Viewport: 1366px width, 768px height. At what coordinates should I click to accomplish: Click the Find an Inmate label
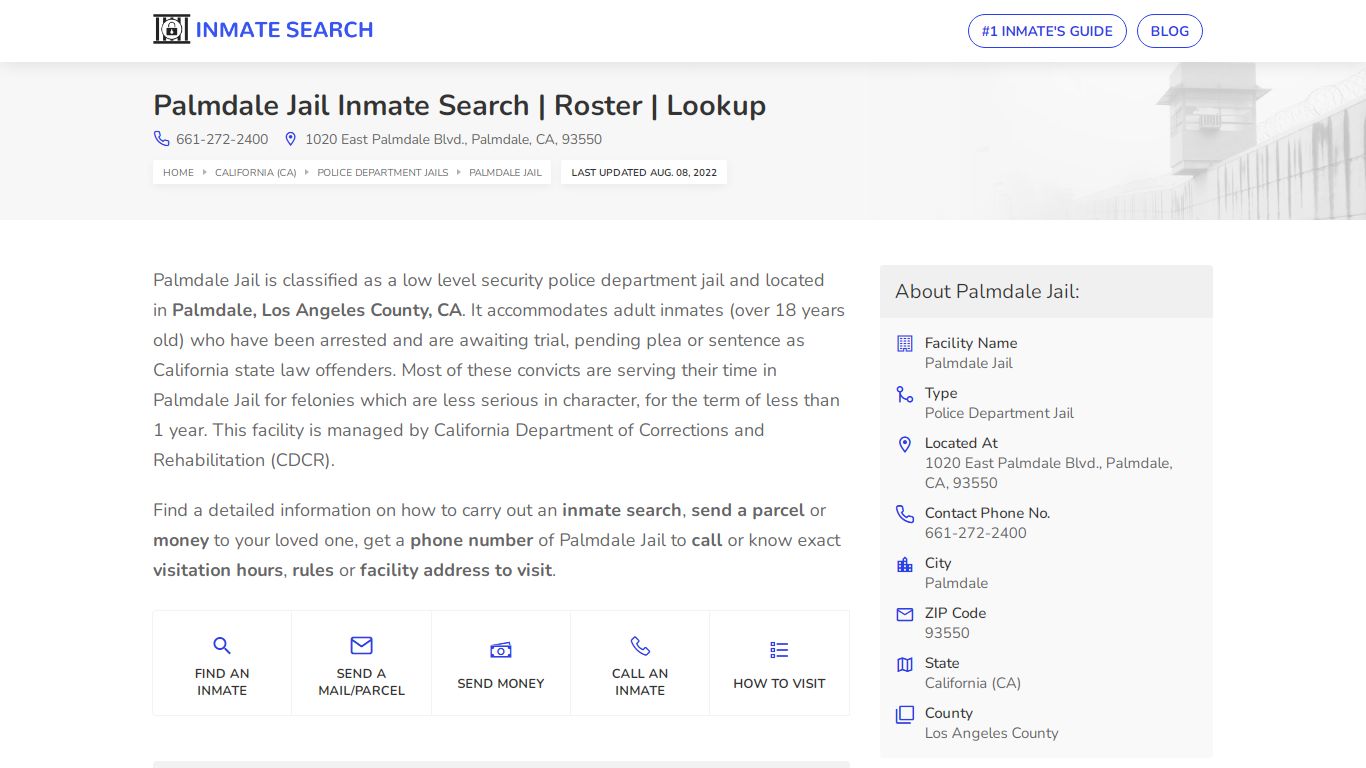(x=222, y=682)
